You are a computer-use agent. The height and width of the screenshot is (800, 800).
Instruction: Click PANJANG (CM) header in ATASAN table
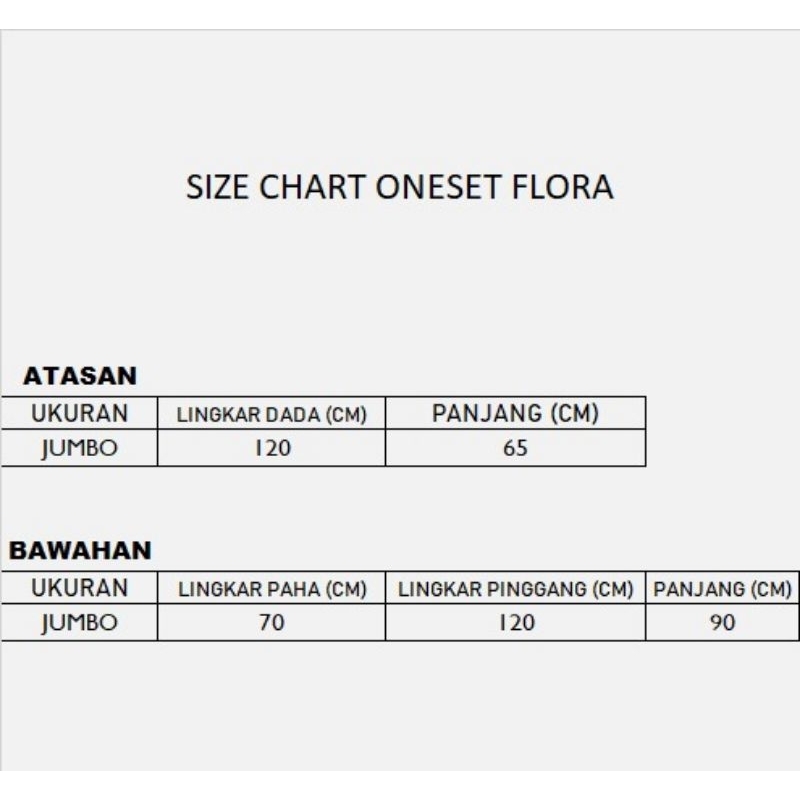pos(515,414)
